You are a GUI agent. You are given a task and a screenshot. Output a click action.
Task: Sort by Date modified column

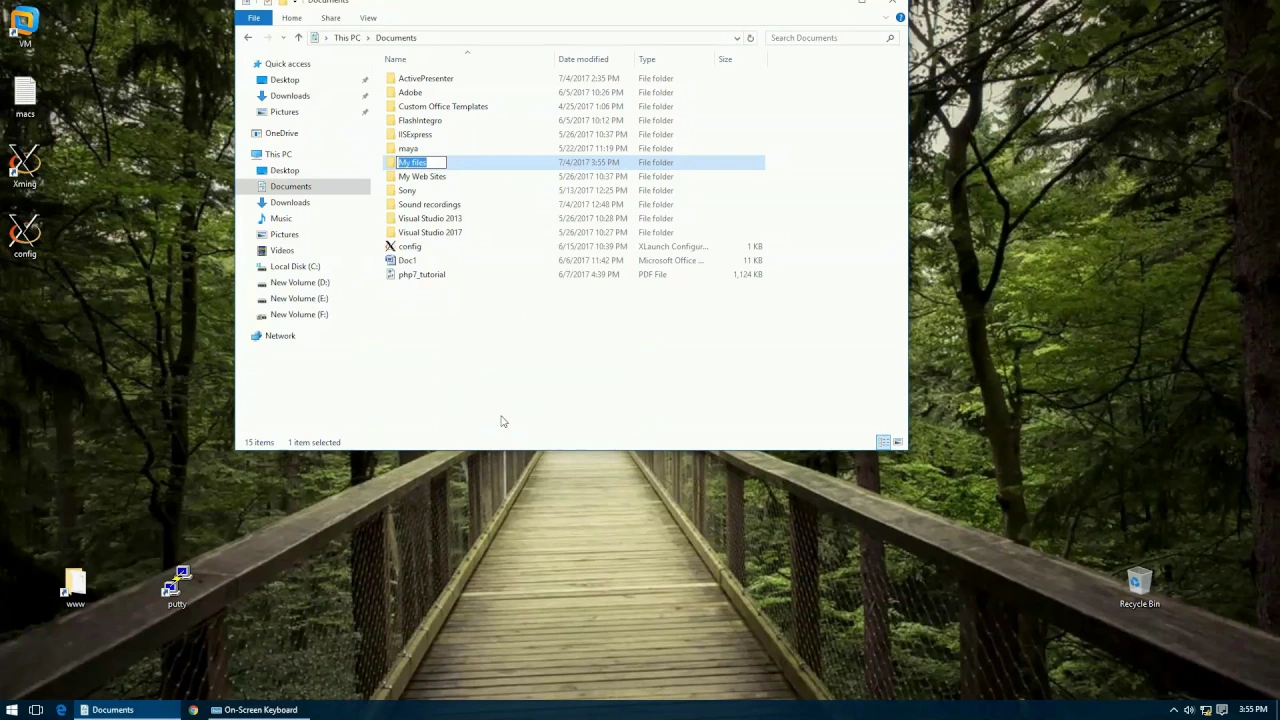pos(583,59)
